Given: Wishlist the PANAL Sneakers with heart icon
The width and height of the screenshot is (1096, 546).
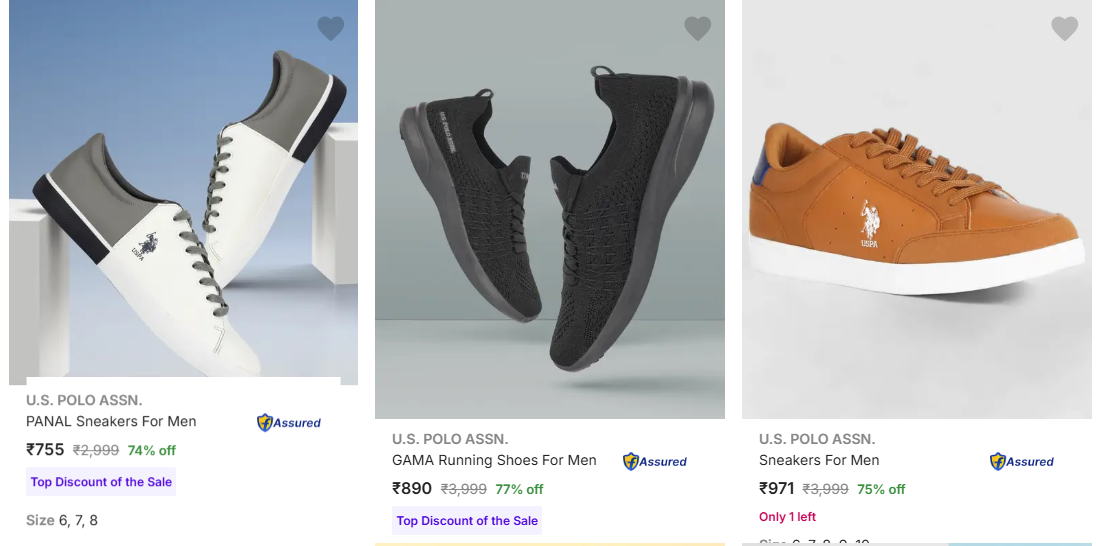Looking at the screenshot, I should tap(331, 29).
